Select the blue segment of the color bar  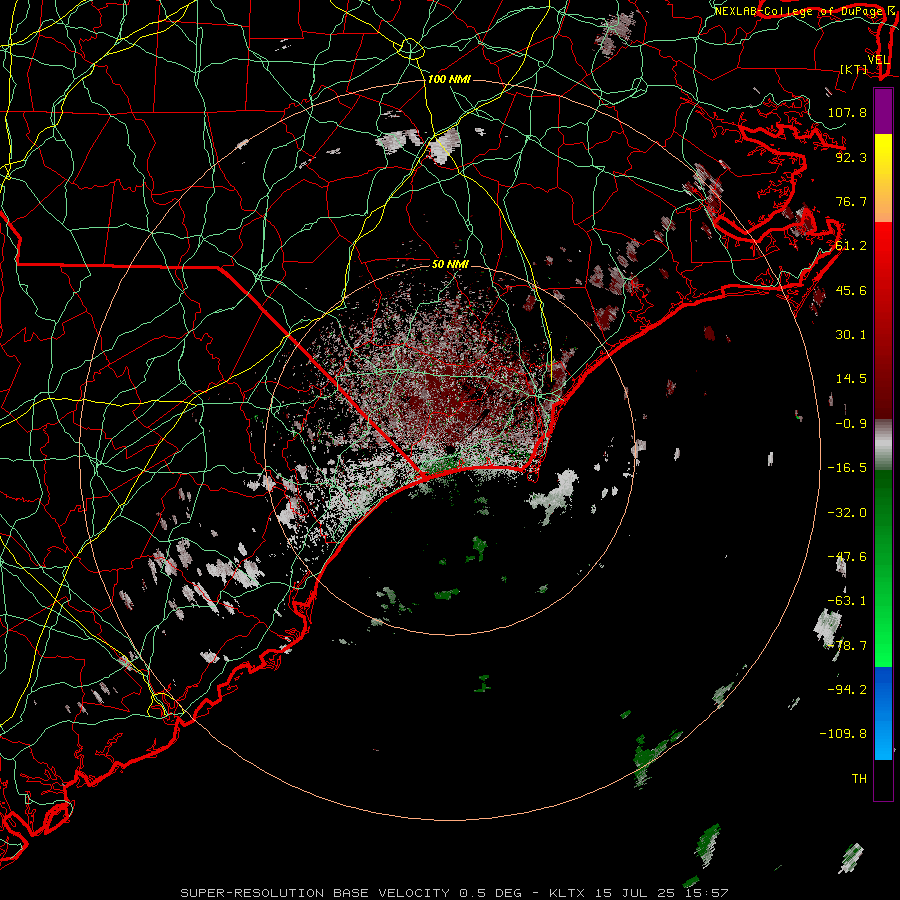tap(883, 713)
